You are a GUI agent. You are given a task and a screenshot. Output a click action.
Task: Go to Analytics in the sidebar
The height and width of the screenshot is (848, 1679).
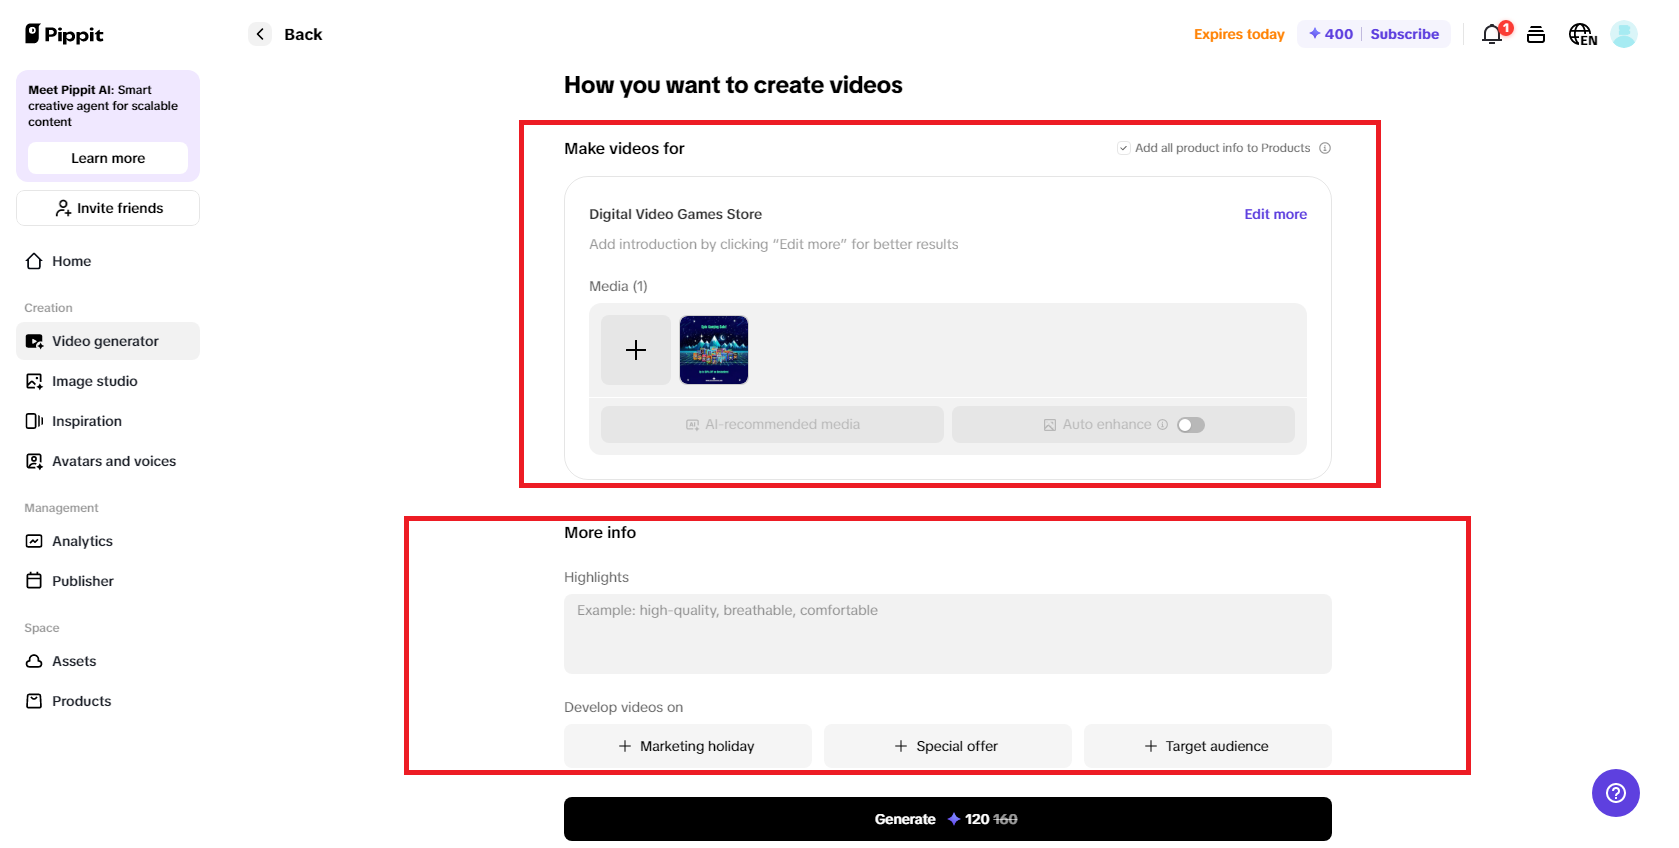click(82, 541)
